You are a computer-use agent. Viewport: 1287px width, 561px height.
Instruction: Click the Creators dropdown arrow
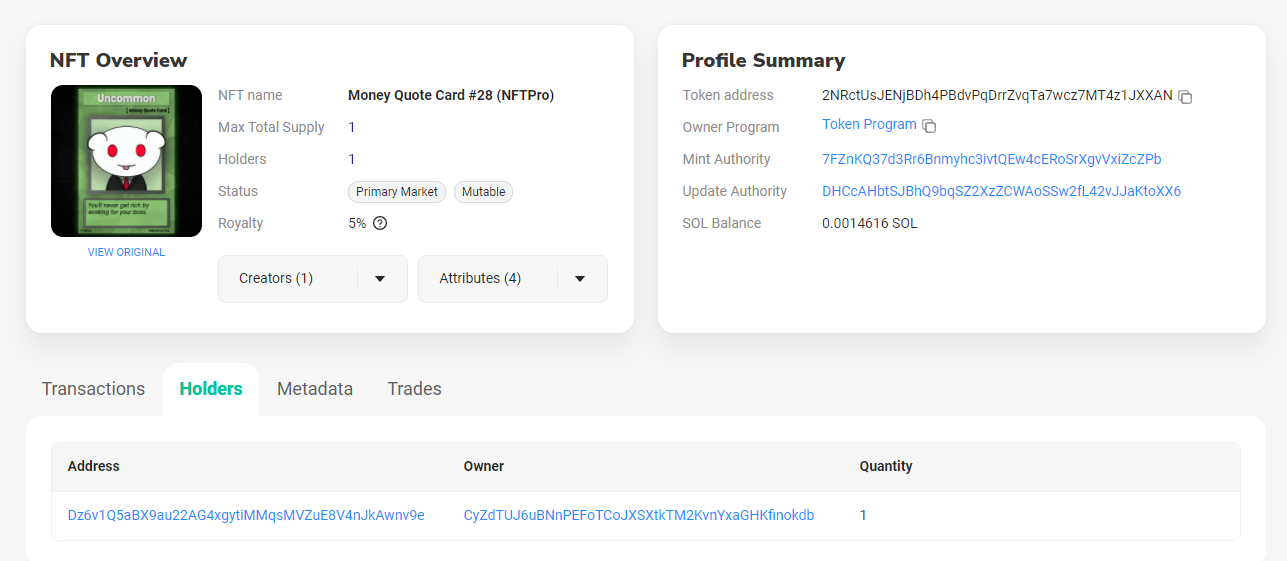pos(380,279)
